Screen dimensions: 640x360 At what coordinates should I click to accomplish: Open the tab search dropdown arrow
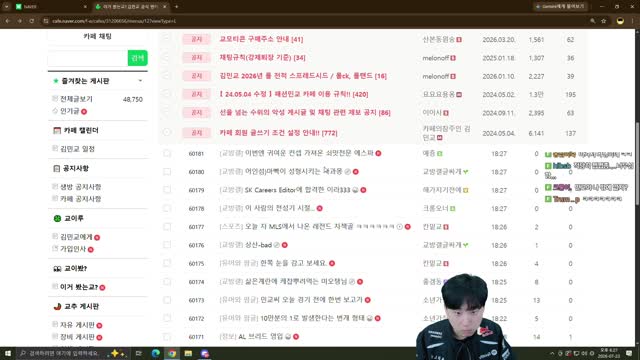tap(6, 7)
